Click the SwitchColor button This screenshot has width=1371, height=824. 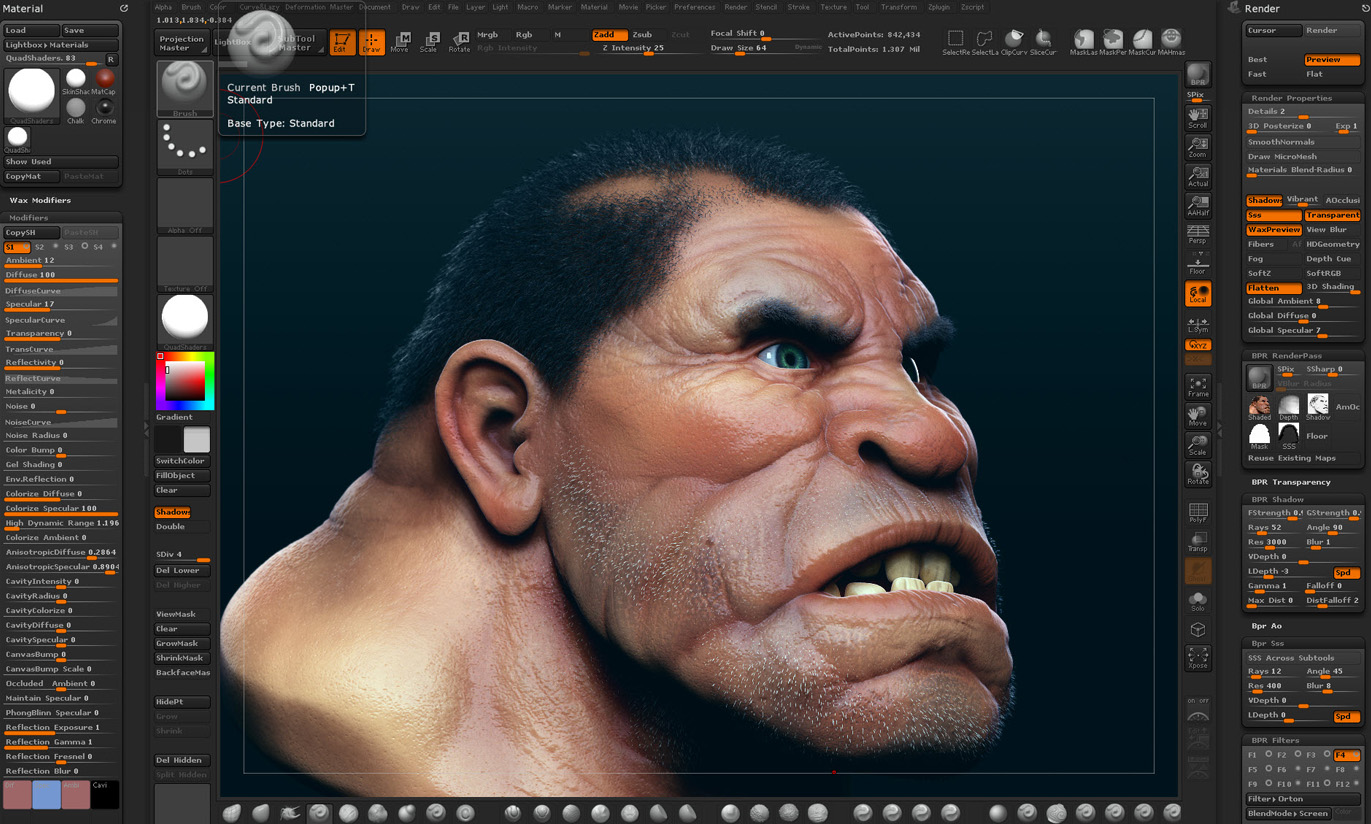coord(182,461)
